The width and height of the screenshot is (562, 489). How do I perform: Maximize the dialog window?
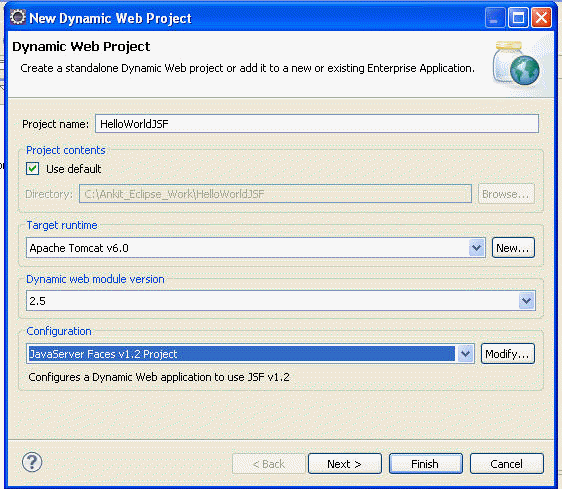click(x=518, y=18)
